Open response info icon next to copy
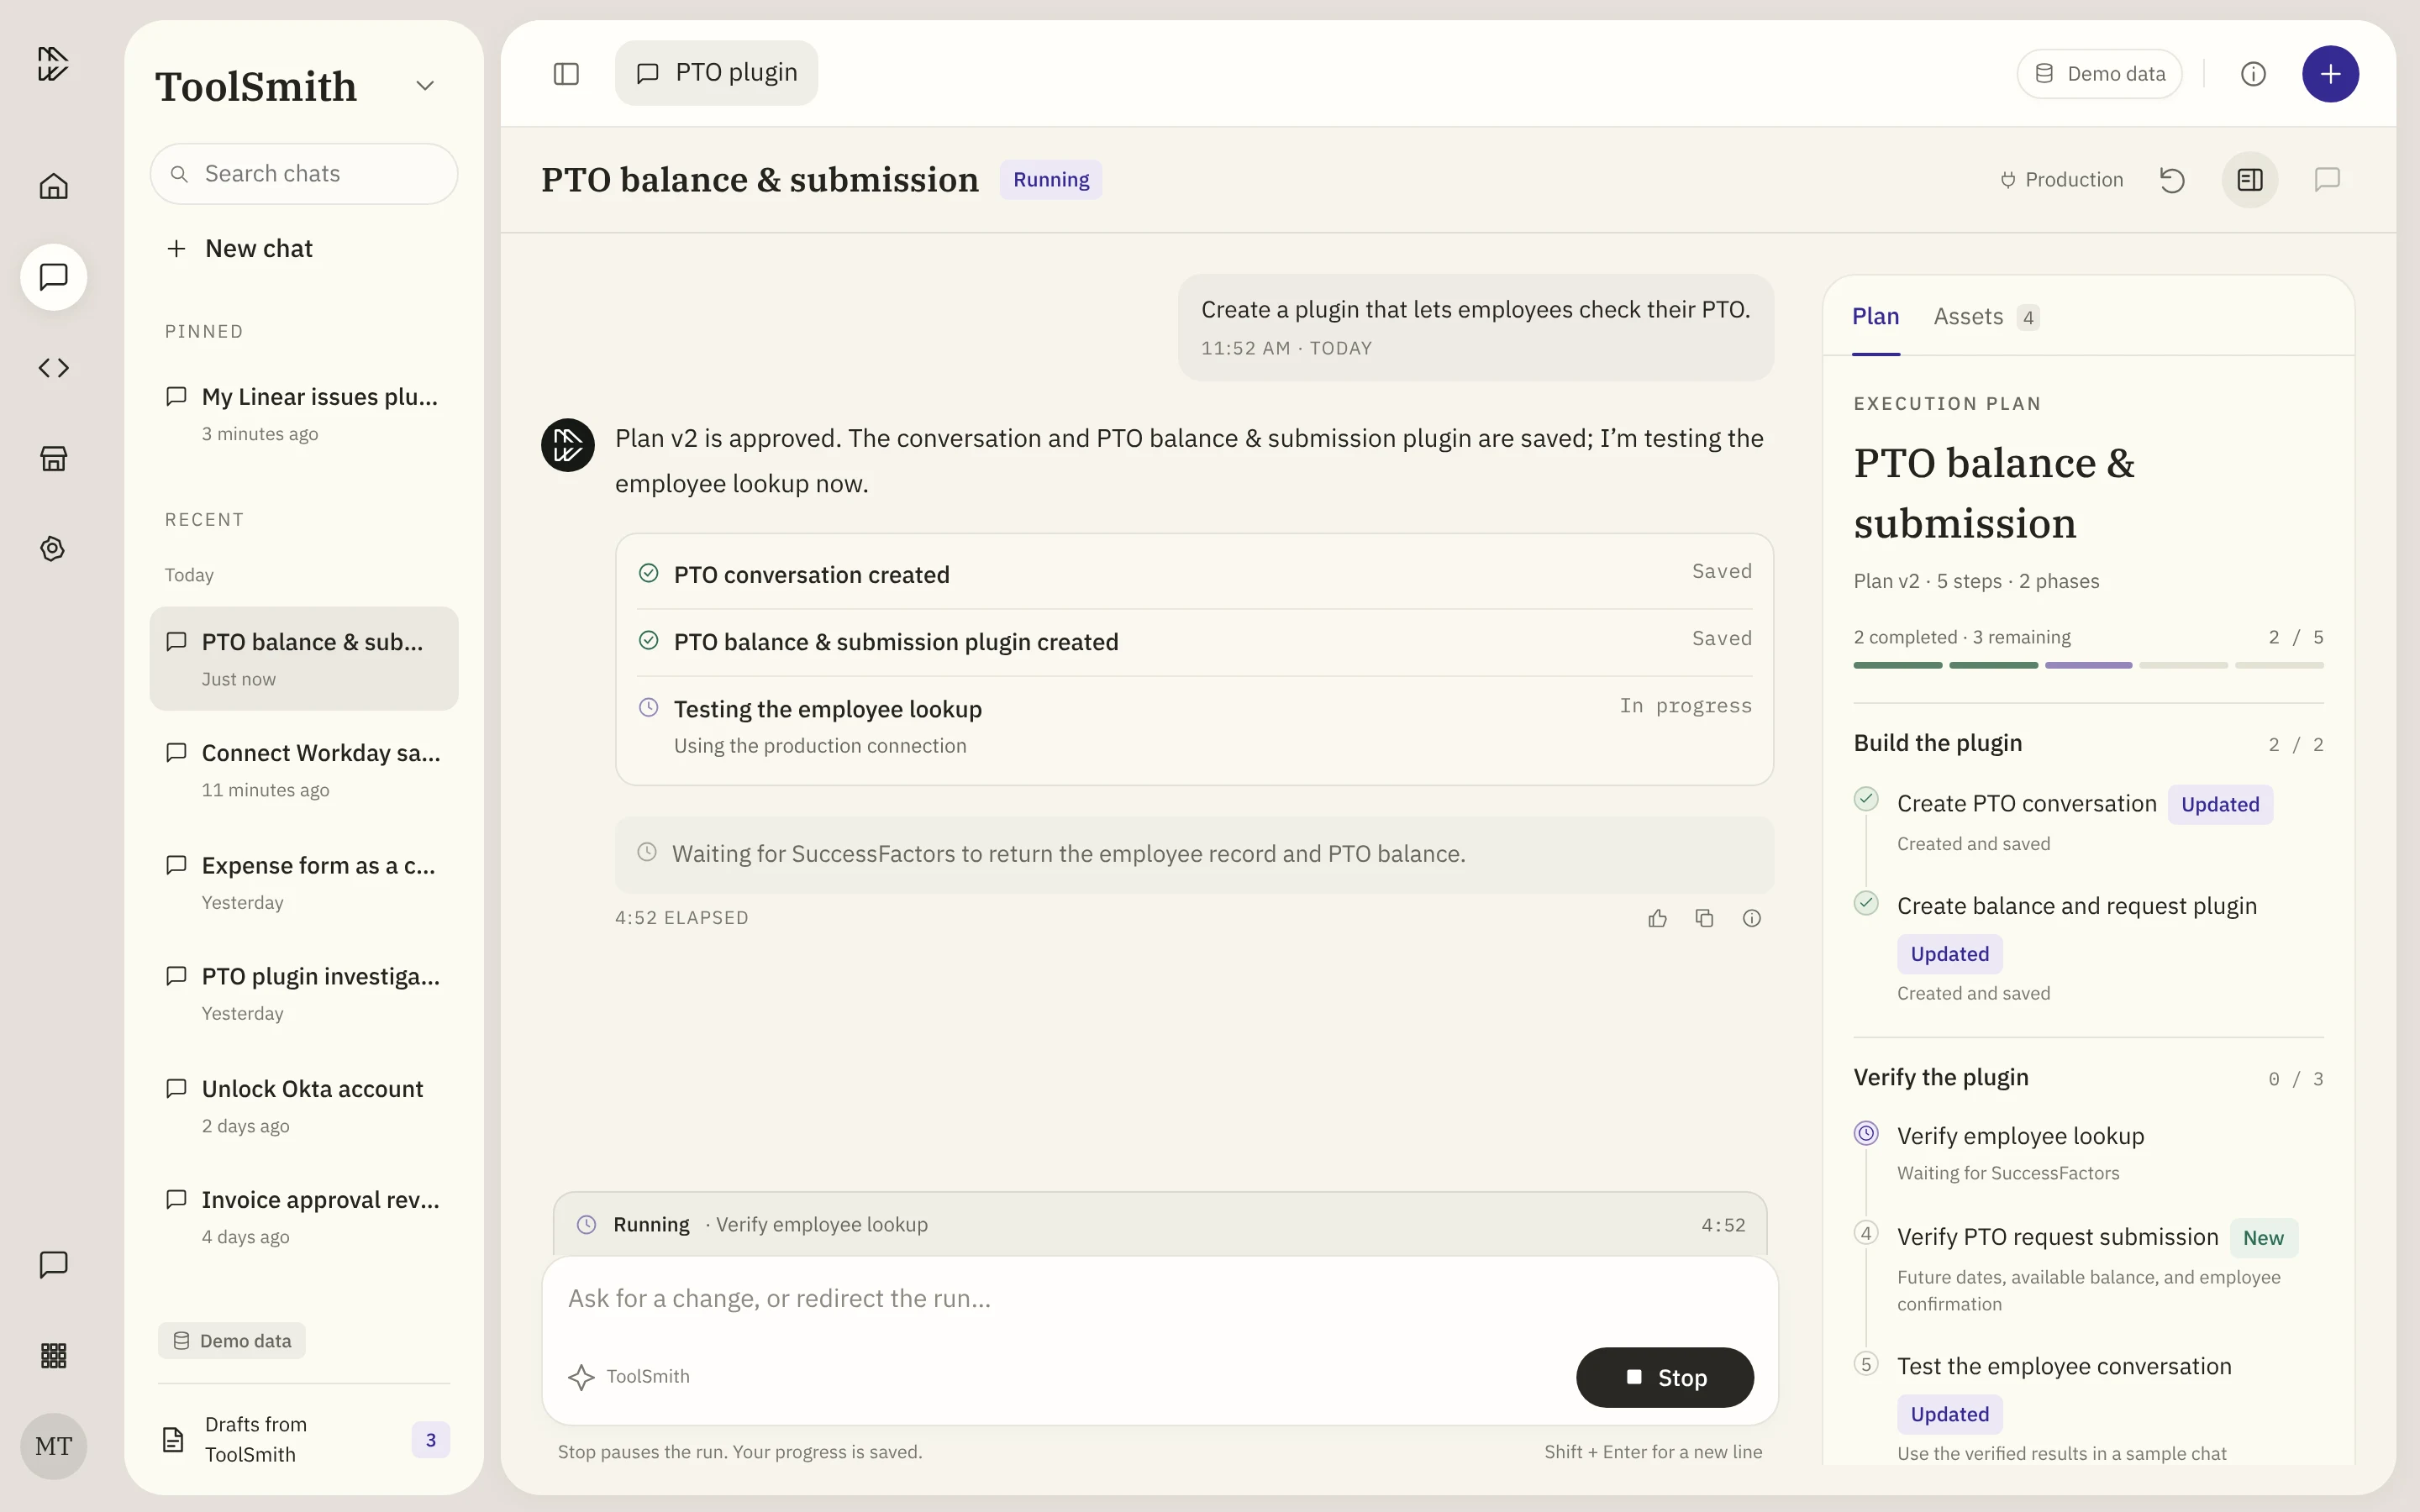 pyautogui.click(x=1752, y=918)
